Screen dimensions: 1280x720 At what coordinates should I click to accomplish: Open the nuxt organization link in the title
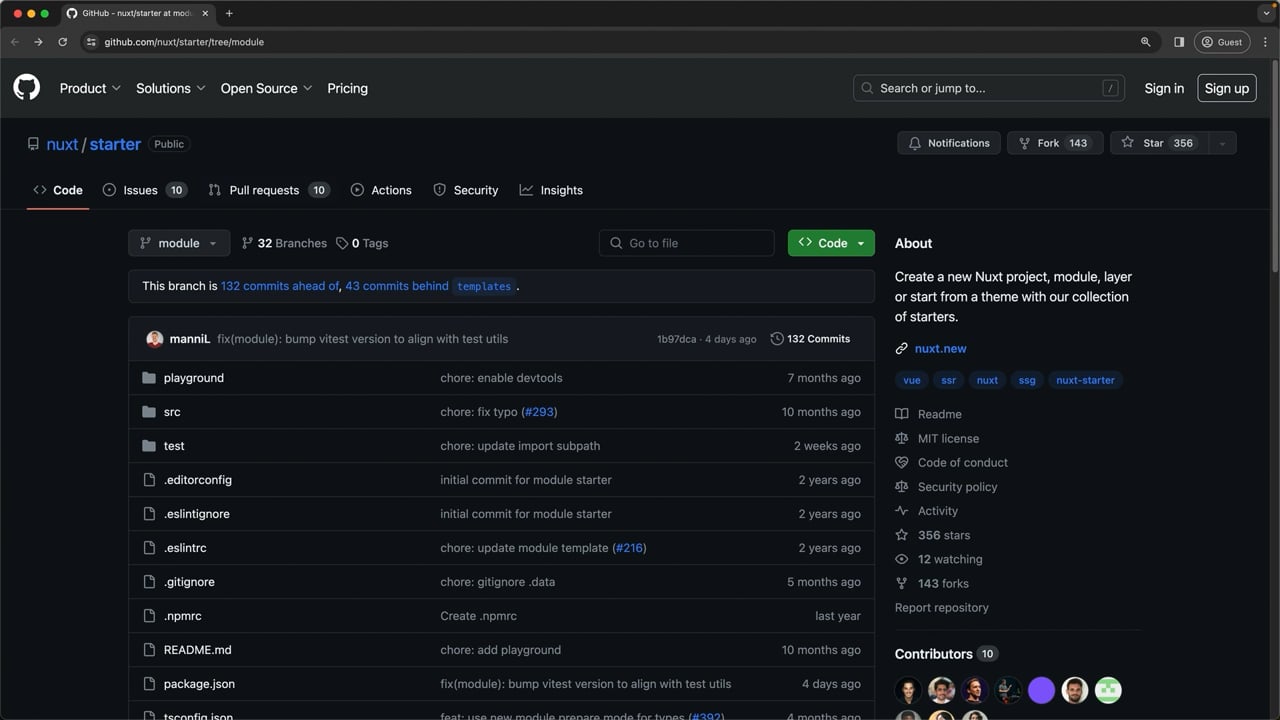pyautogui.click(x=62, y=144)
